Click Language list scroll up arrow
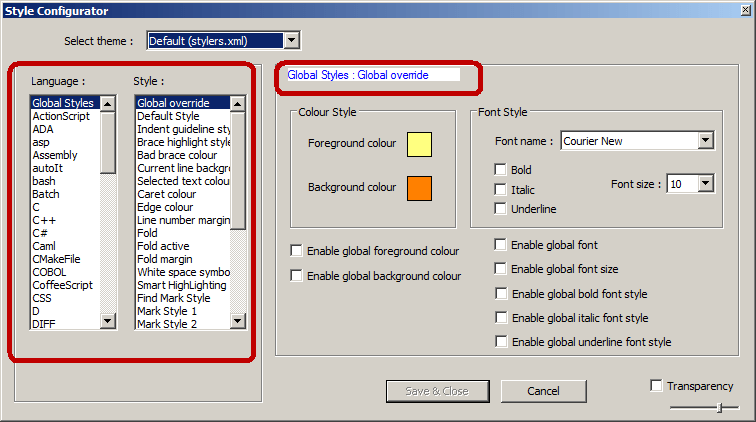Image resolution: width=756 pixels, height=422 pixels. [108, 103]
